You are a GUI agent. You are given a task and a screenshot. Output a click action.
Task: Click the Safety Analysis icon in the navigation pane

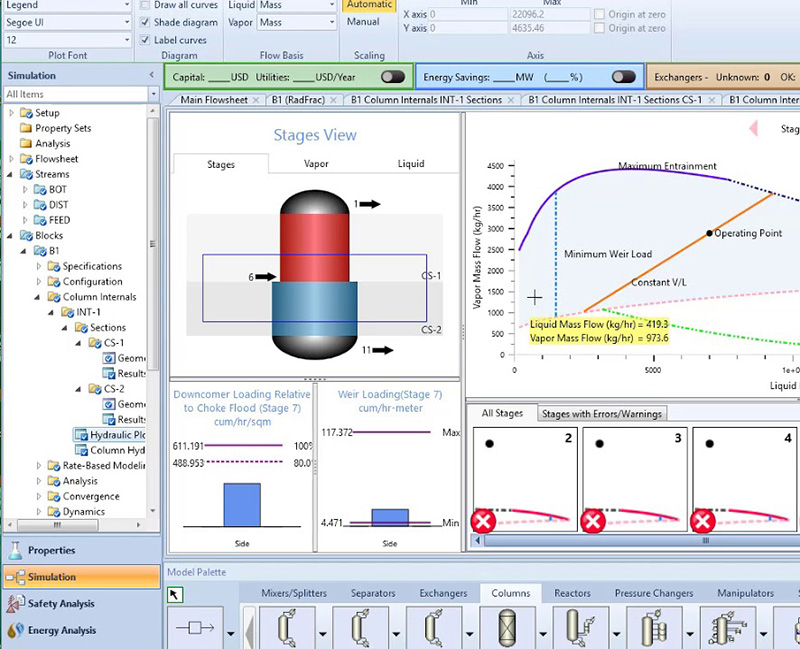coord(15,604)
